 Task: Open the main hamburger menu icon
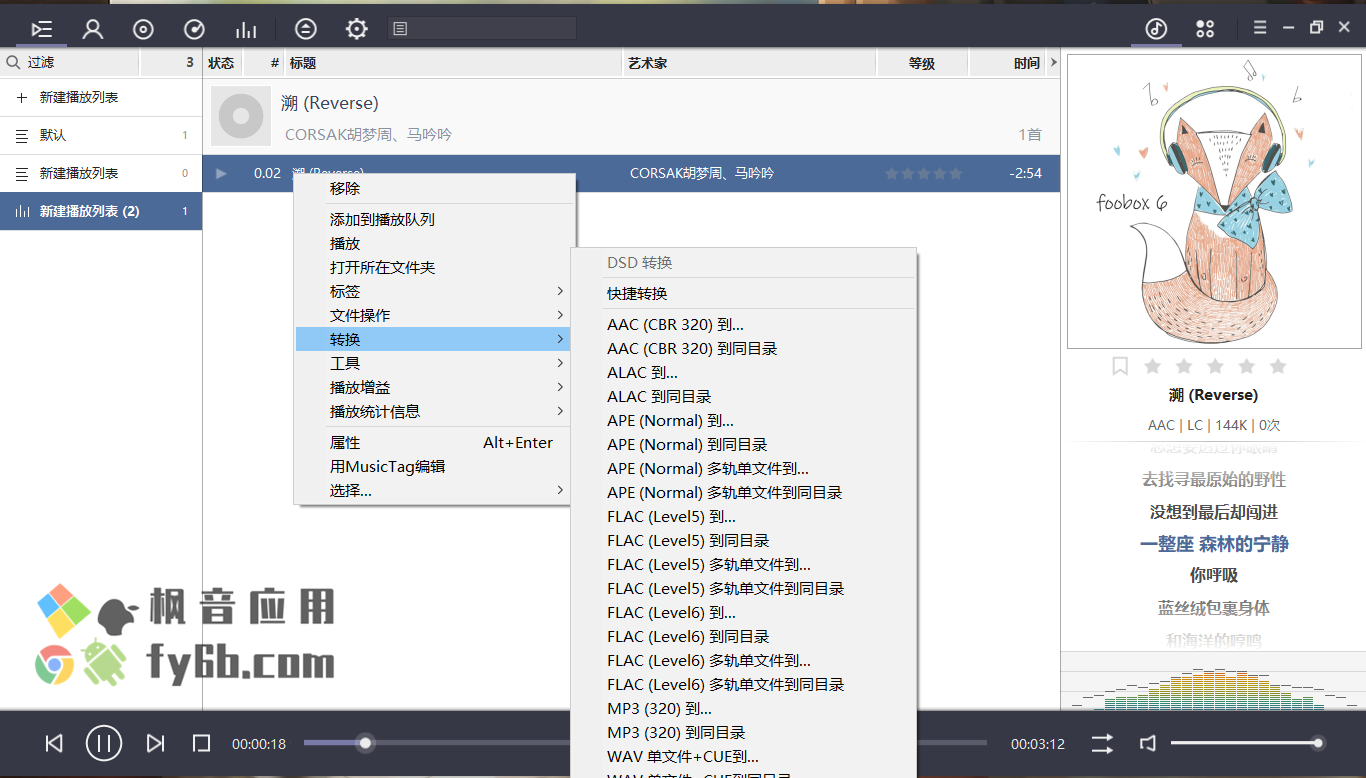pyautogui.click(x=1260, y=28)
